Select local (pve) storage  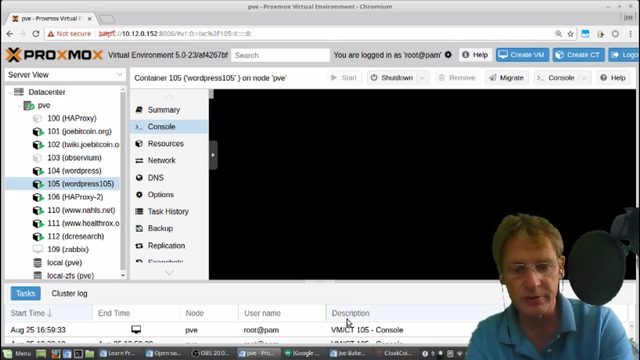pyautogui.click(x=63, y=262)
